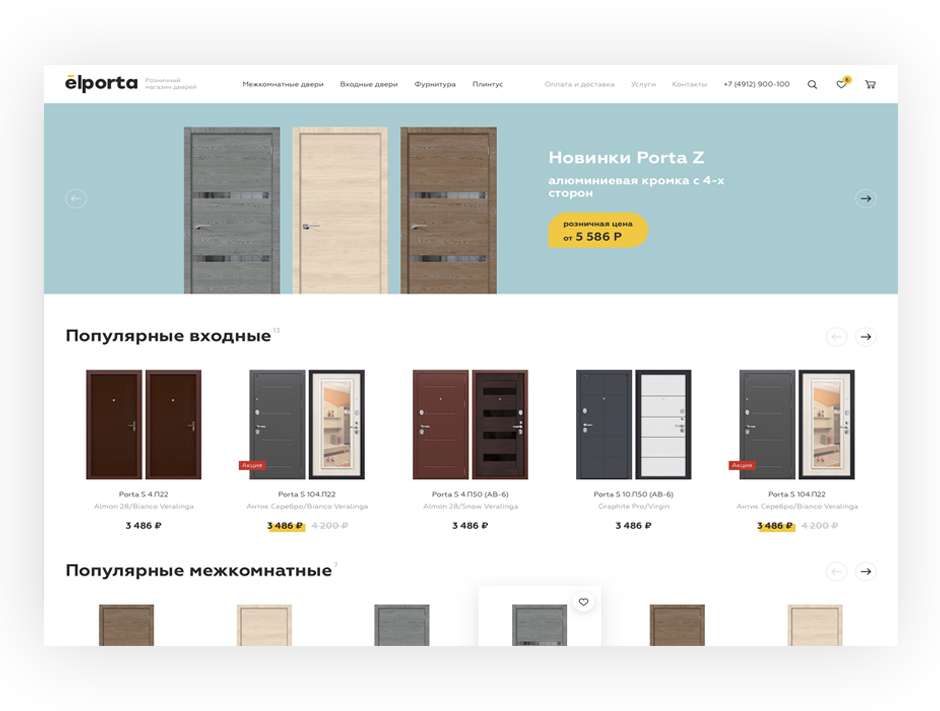Click Almon 28/Snow Veralinga description
This screenshot has height=711, width=940.
tap(471, 507)
